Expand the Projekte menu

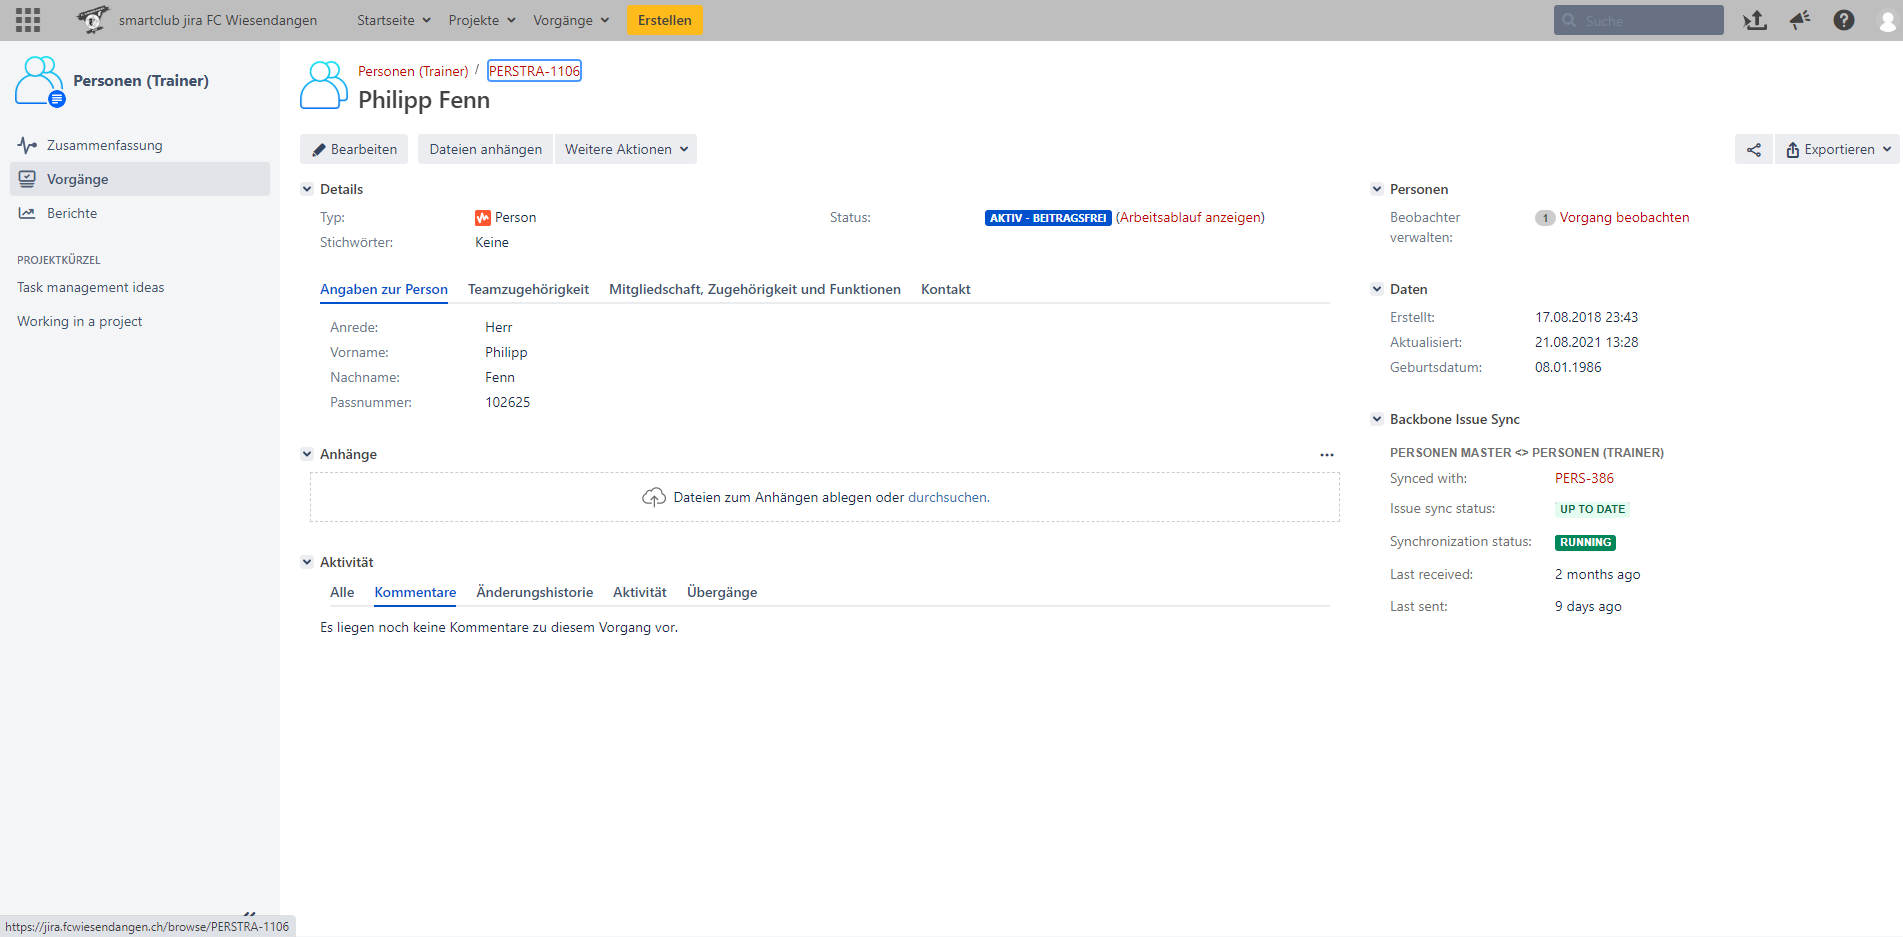[482, 20]
